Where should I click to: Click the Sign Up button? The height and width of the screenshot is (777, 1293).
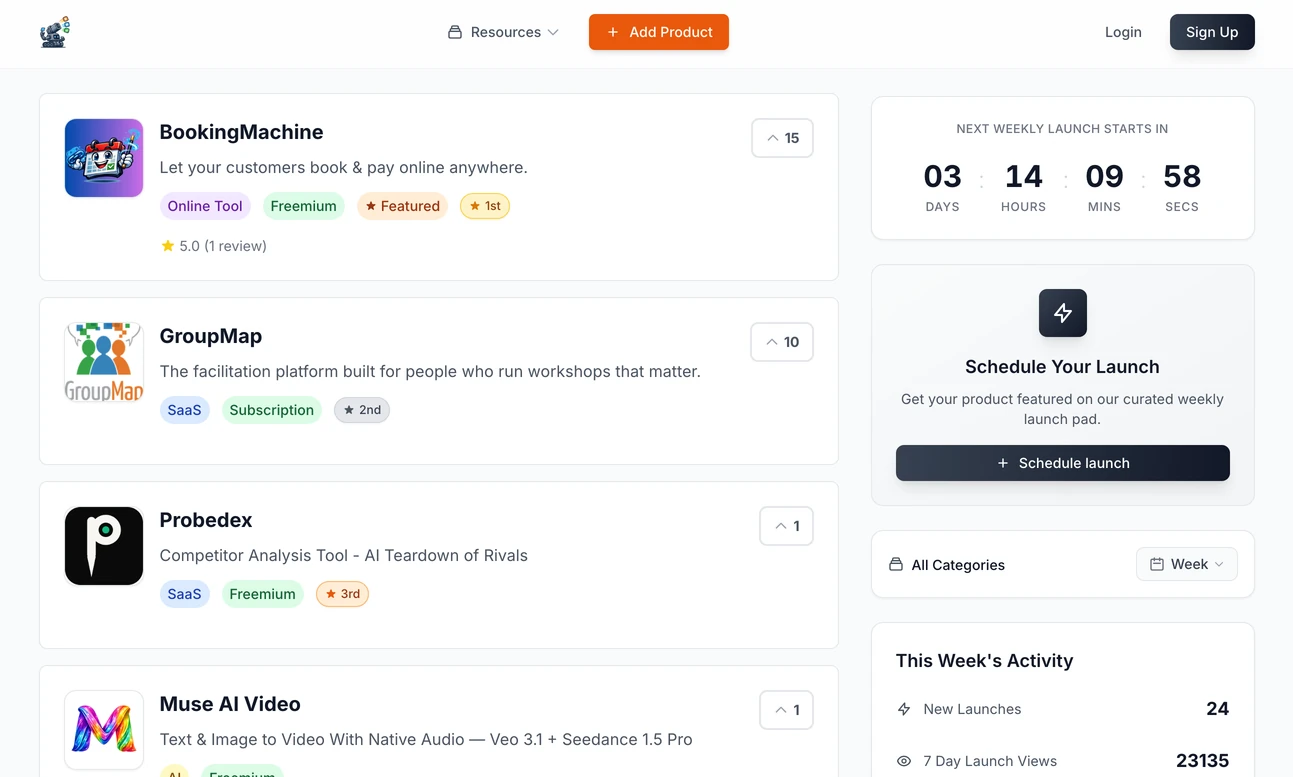pyautogui.click(x=1212, y=32)
